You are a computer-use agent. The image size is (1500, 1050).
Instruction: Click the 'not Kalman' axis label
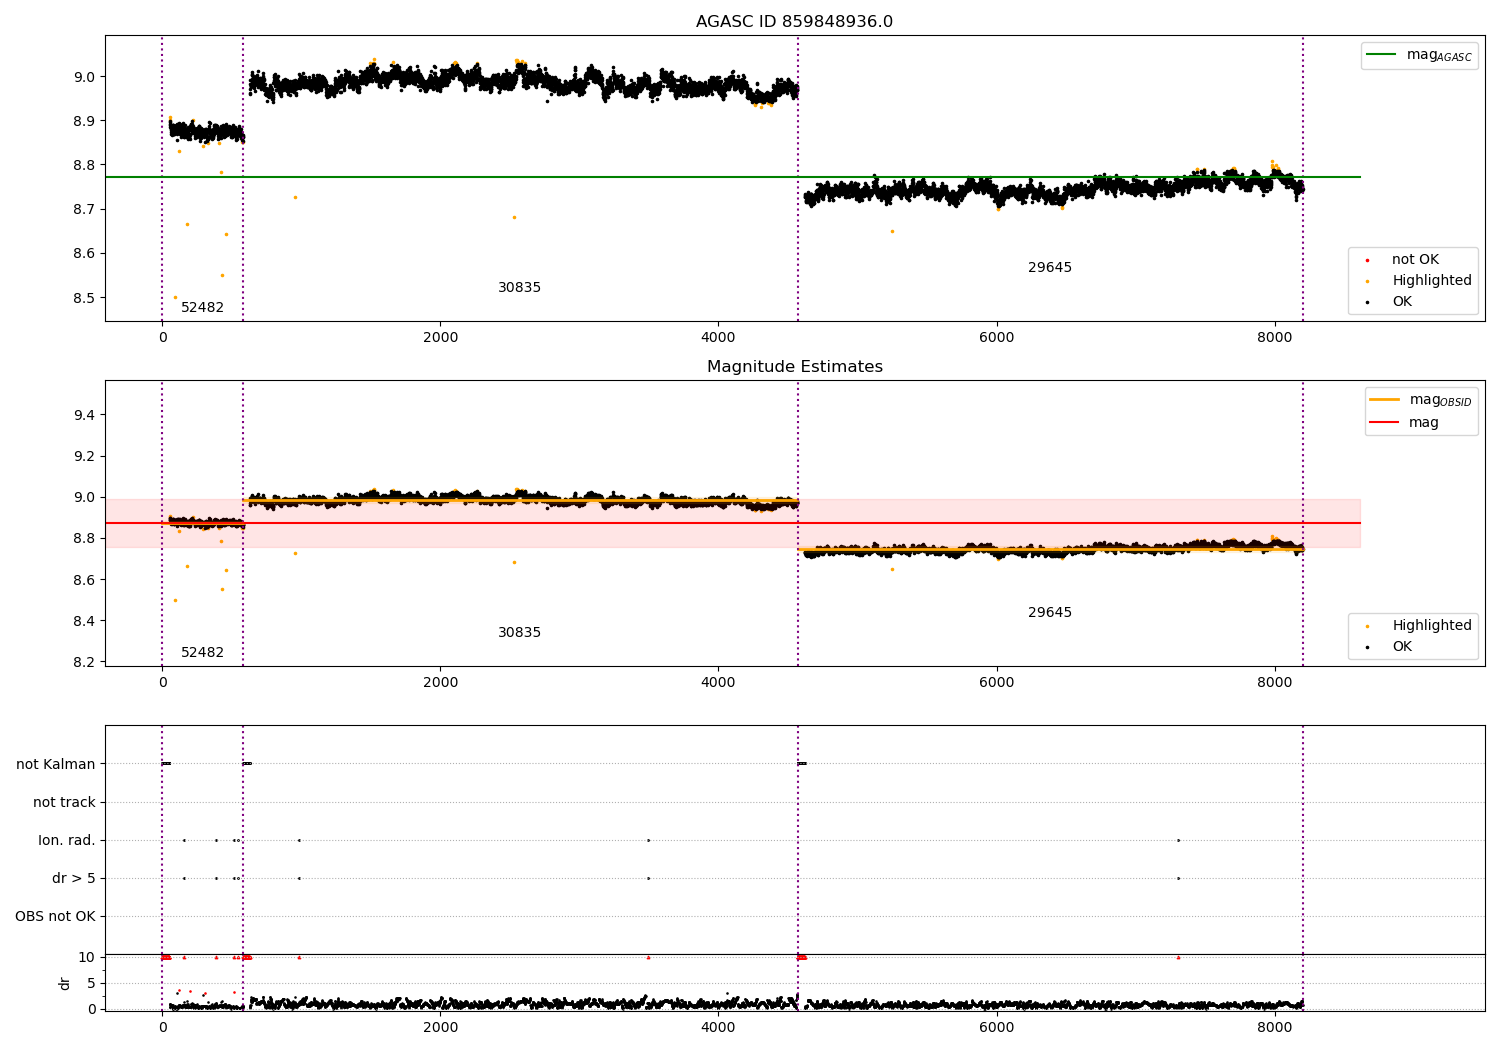56,764
